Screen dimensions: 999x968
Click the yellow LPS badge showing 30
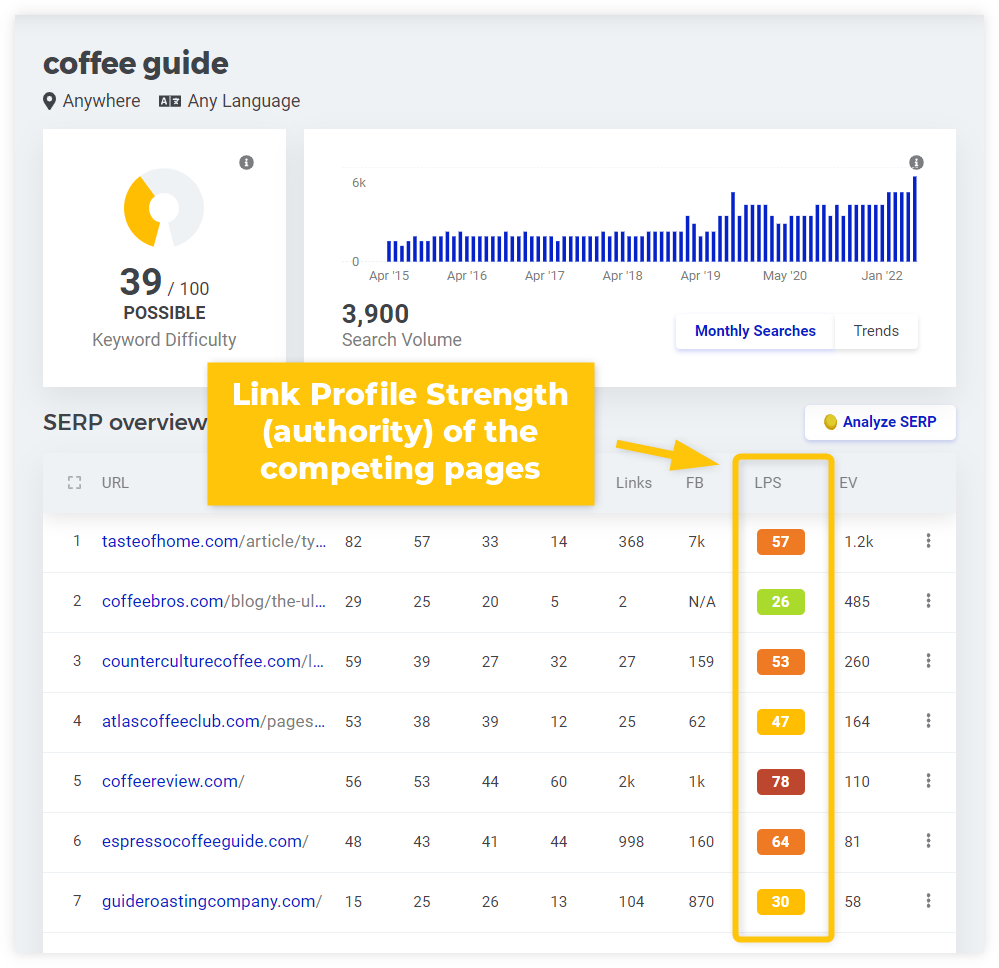(780, 901)
